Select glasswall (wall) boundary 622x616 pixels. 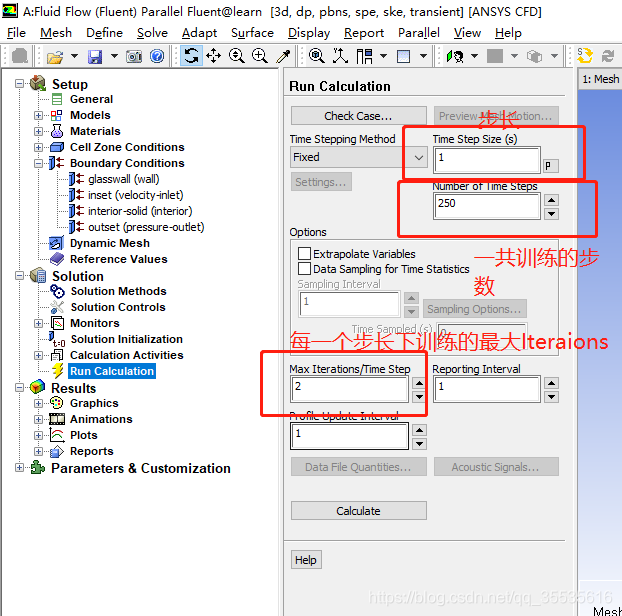point(124,179)
